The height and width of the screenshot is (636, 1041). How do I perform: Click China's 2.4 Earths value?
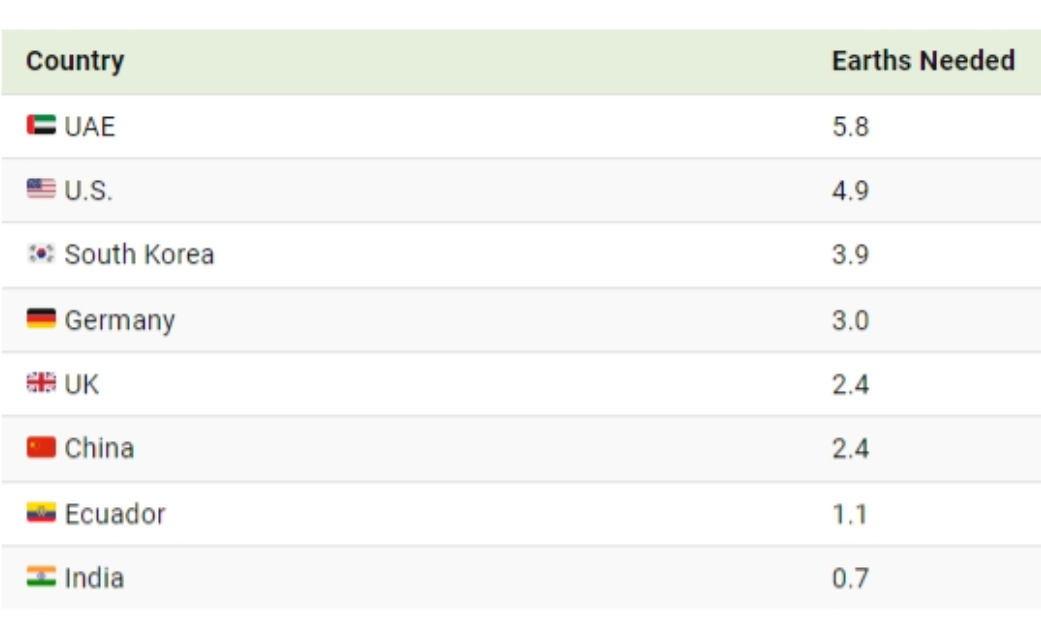[850, 448]
